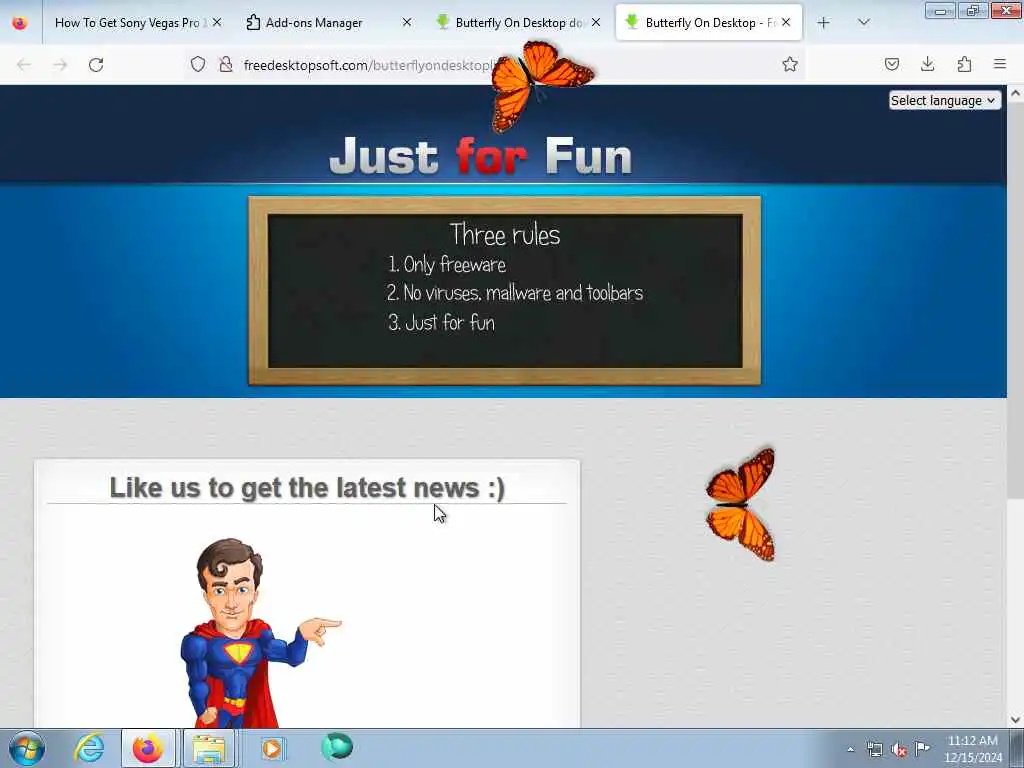Open the list all tabs dropdown
Image resolution: width=1024 pixels, height=768 pixels.
[x=863, y=23]
